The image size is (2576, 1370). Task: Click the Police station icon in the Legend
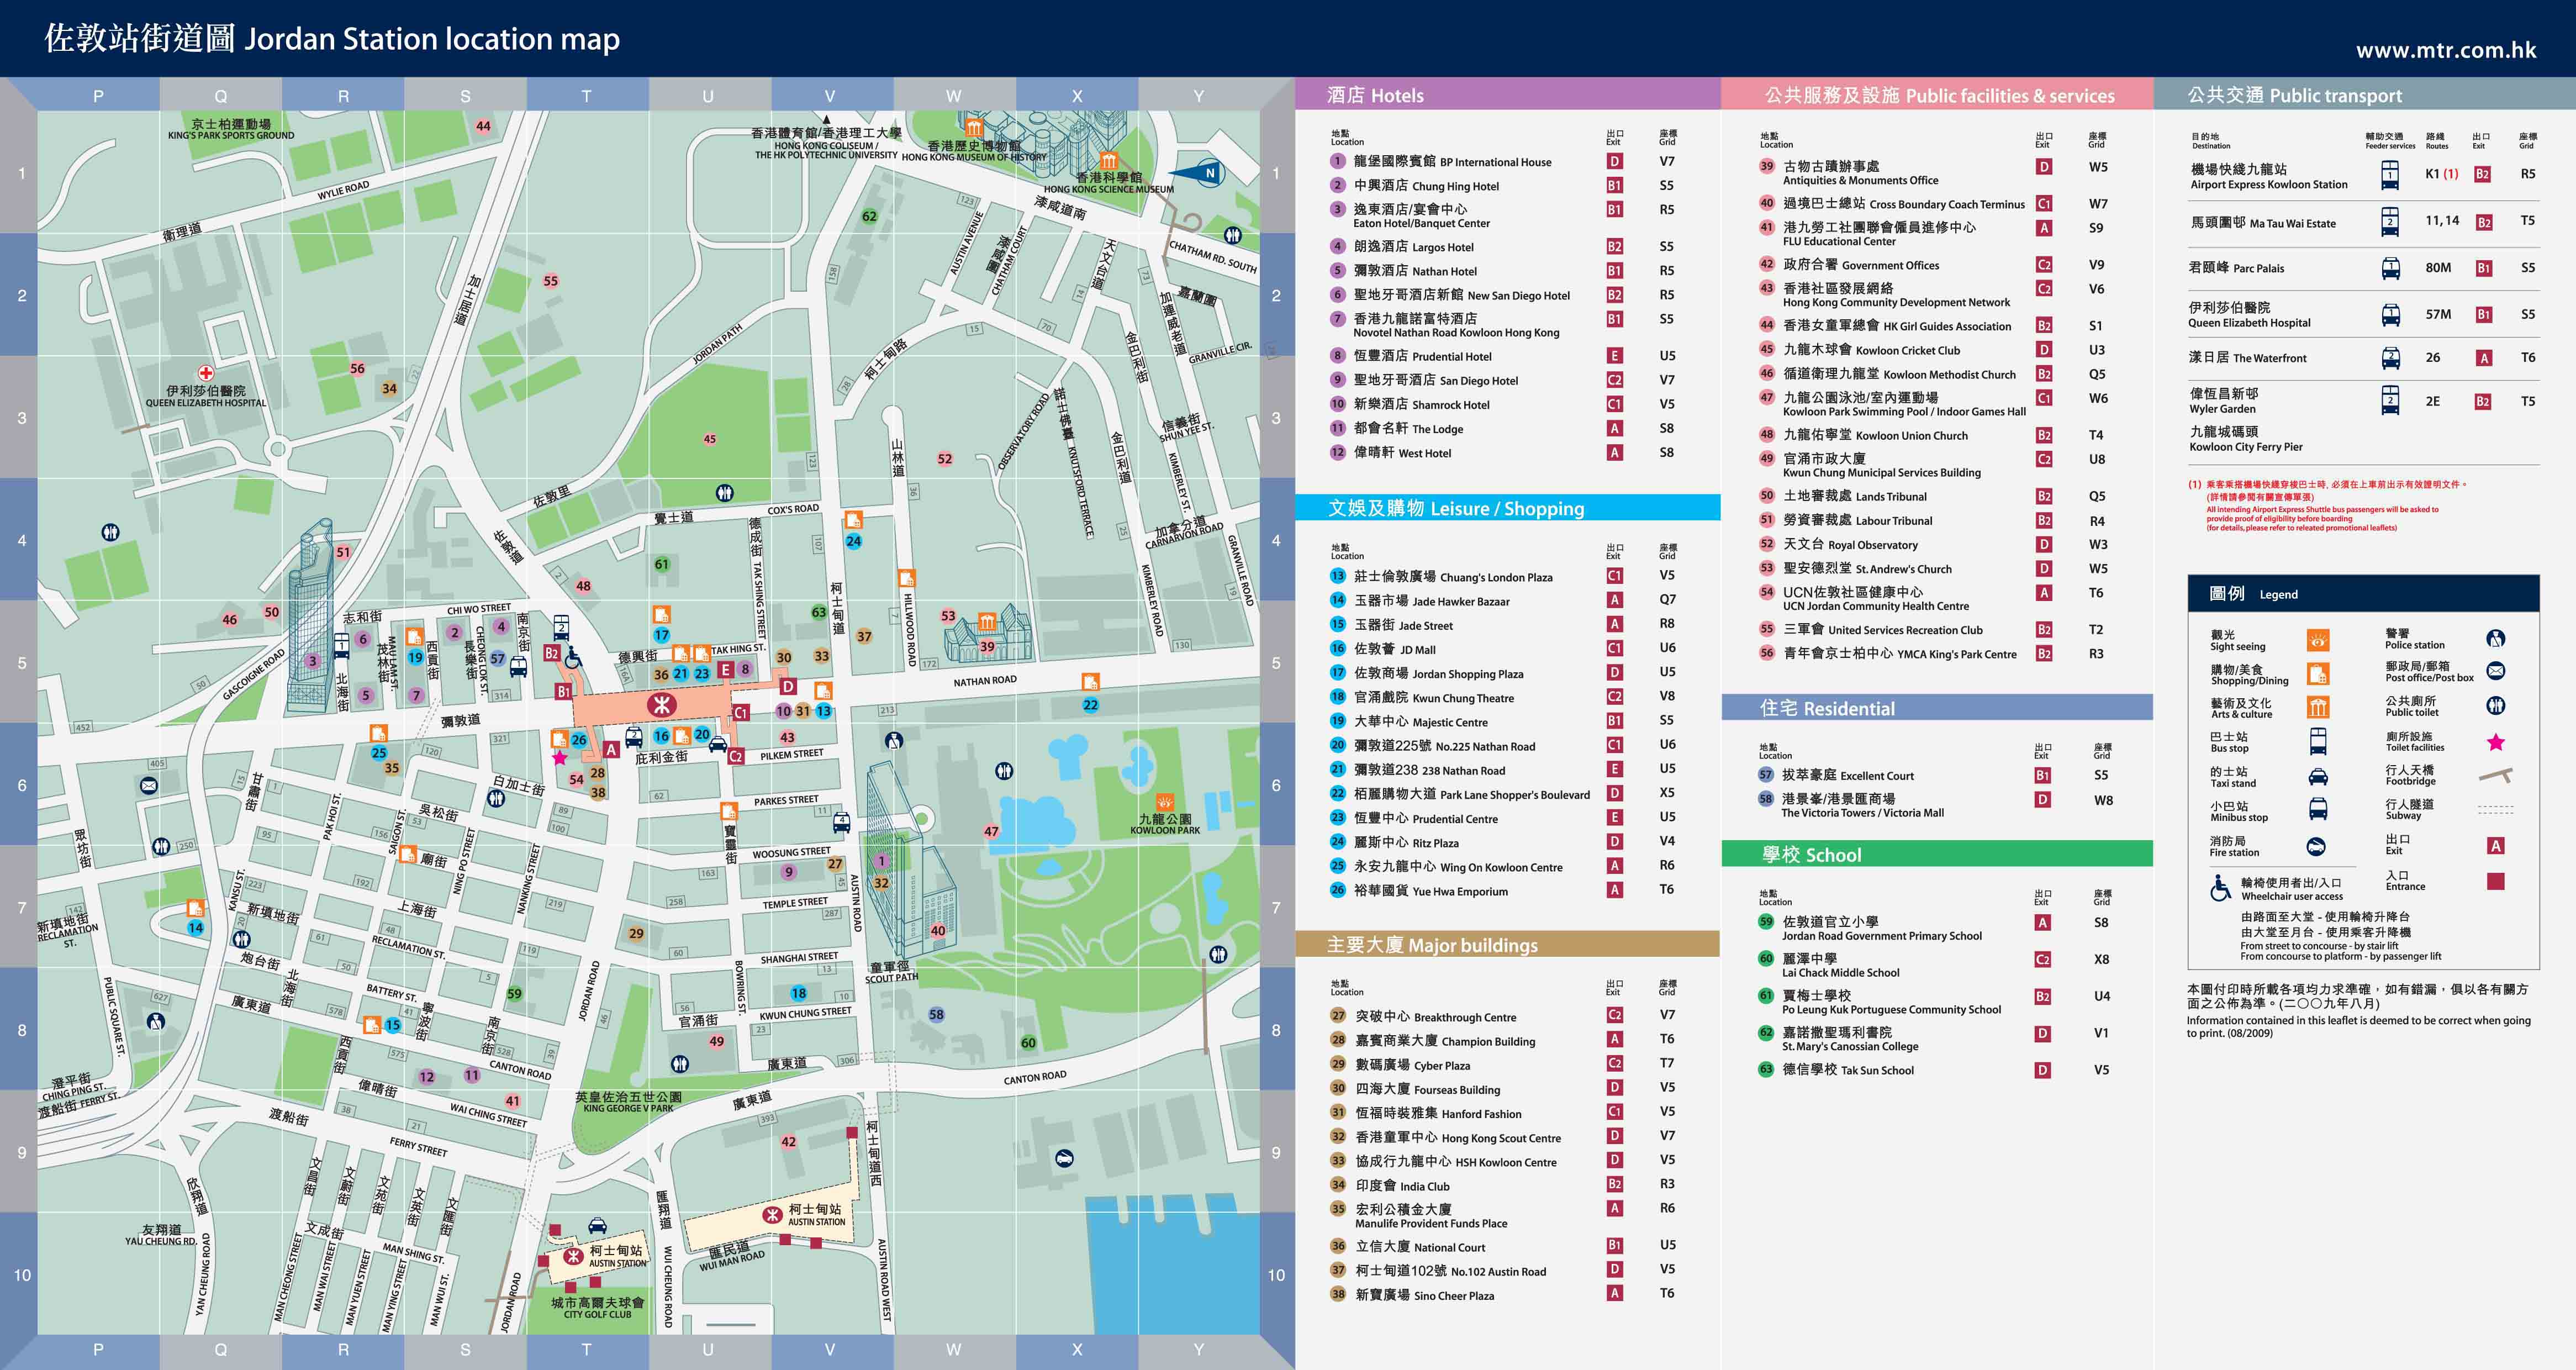tap(2496, 638)
